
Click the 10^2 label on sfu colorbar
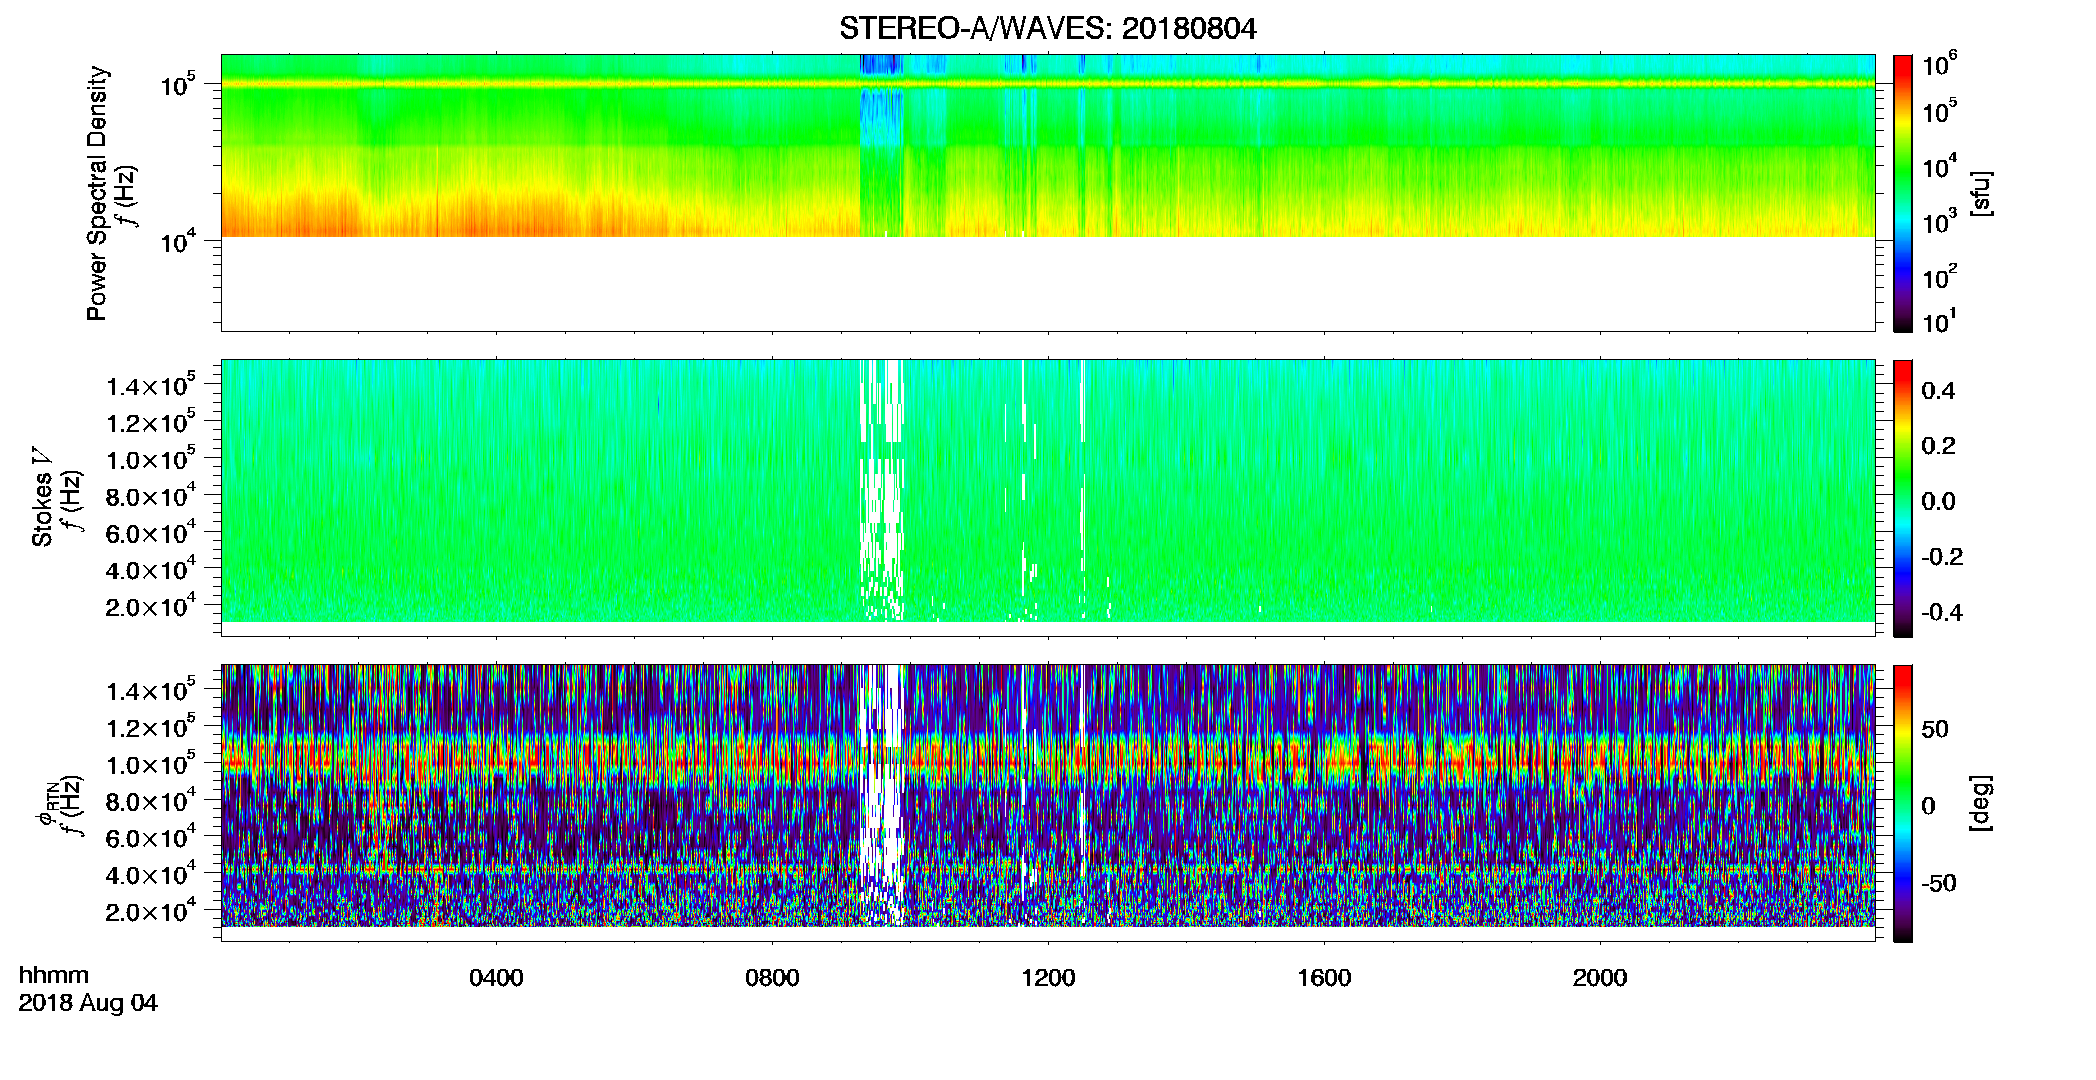pos(1940,276)
